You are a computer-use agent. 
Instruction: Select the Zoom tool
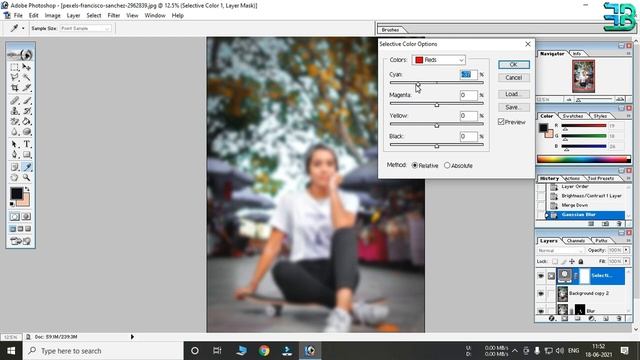(27, 178)
